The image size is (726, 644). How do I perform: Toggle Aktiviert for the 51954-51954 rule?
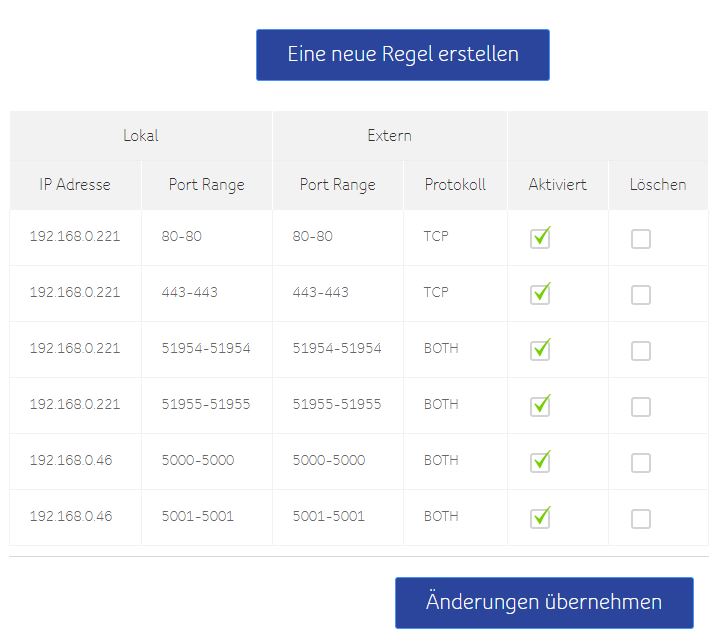click(x=540, y=351)
